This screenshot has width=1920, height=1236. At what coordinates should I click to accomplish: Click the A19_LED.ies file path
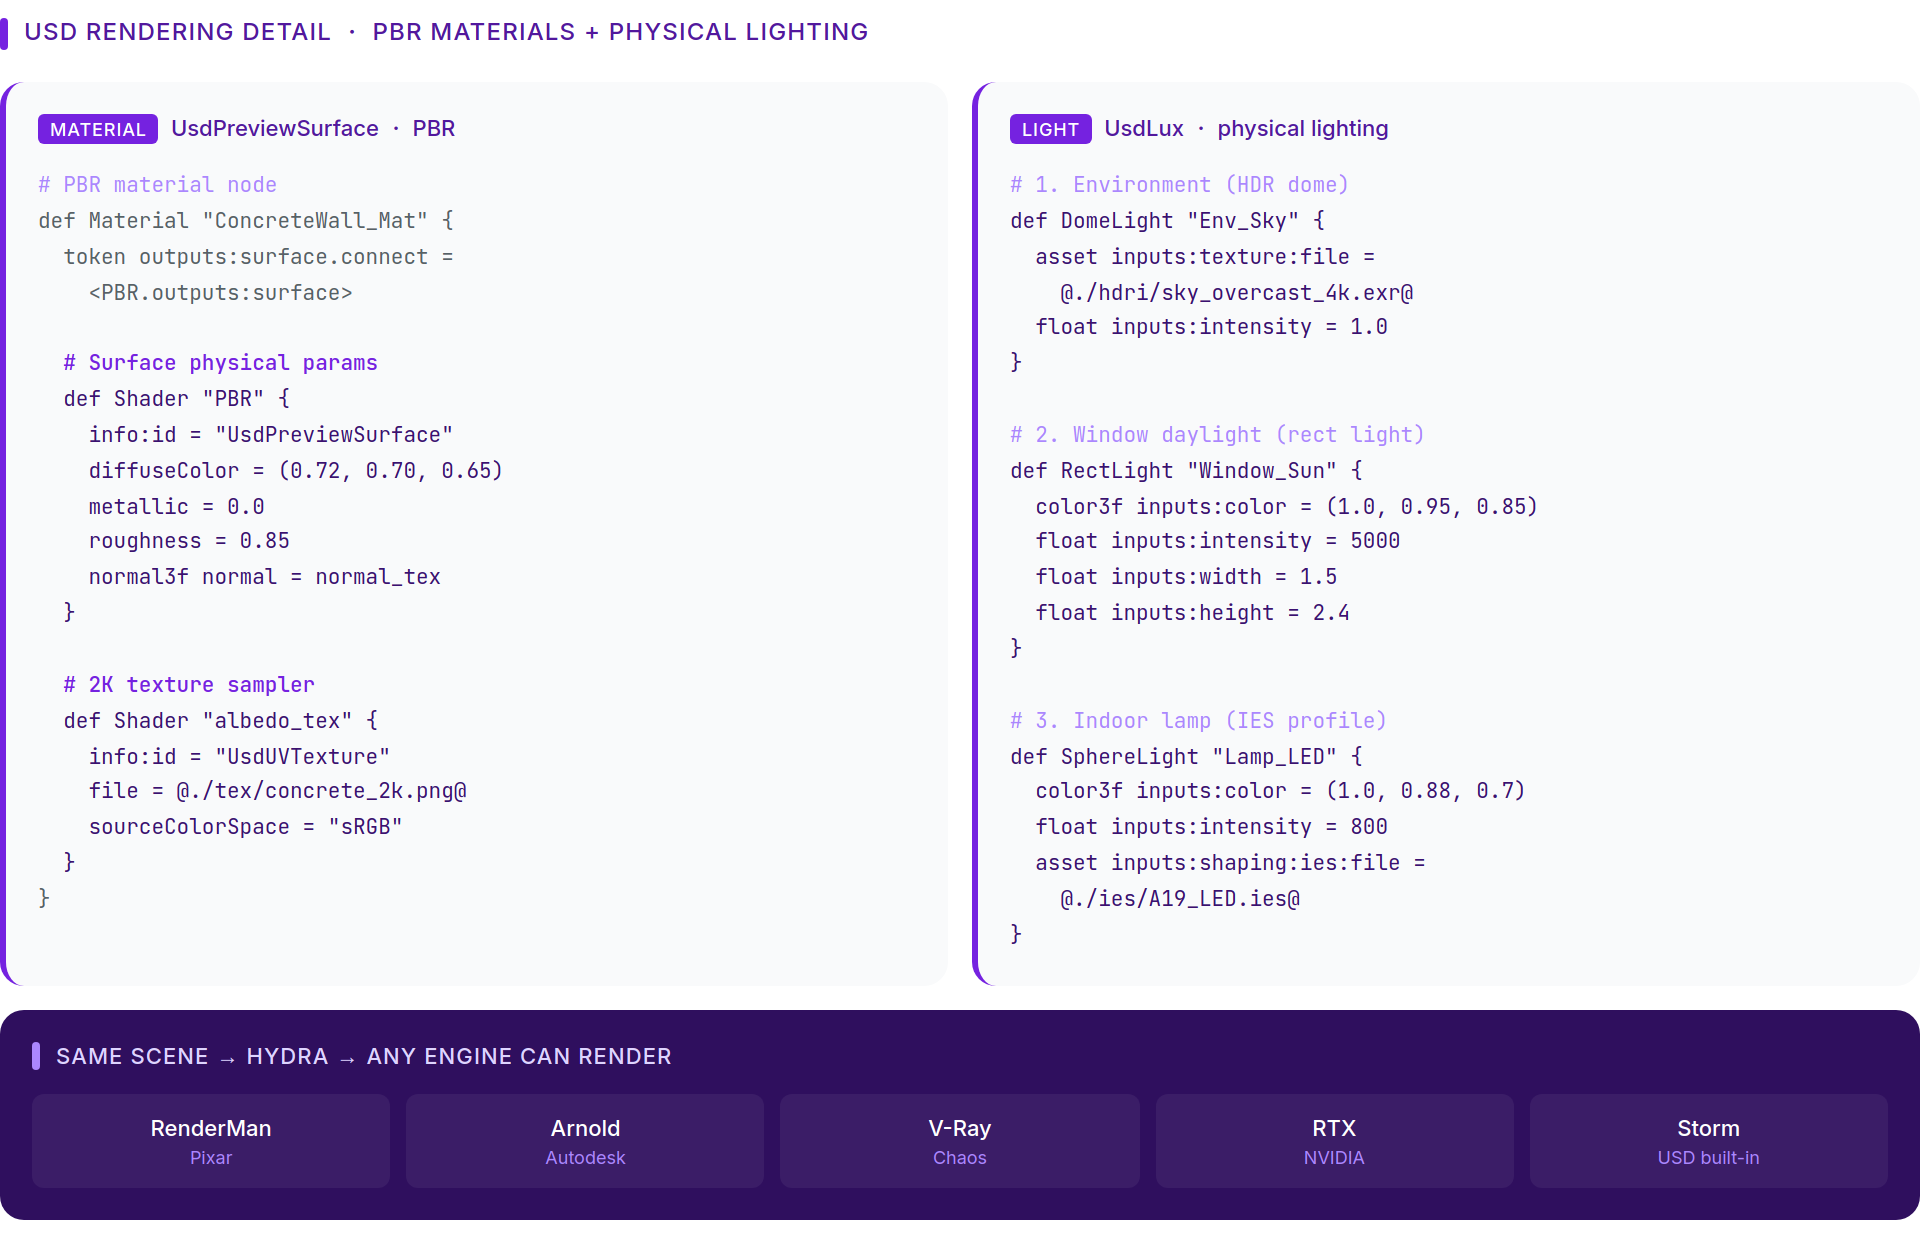pyautogui.click(x=1180, y=899)
